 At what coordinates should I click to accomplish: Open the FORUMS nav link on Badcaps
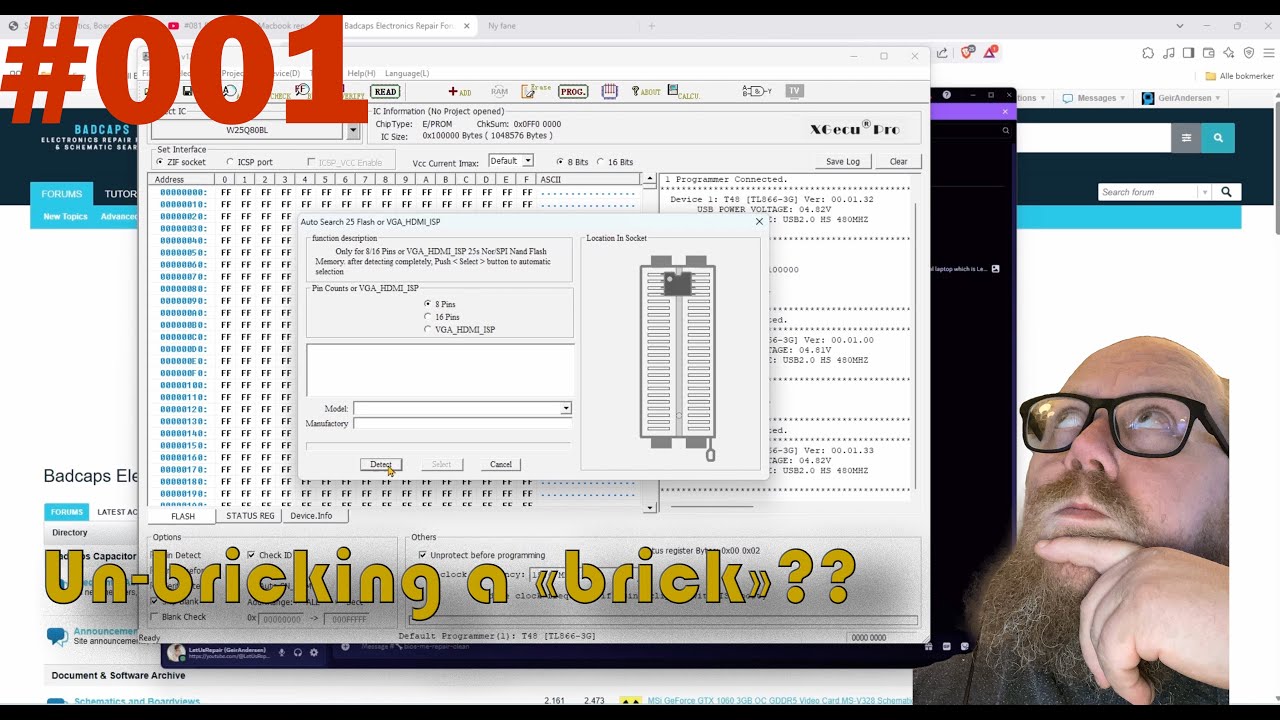(62, 194)
